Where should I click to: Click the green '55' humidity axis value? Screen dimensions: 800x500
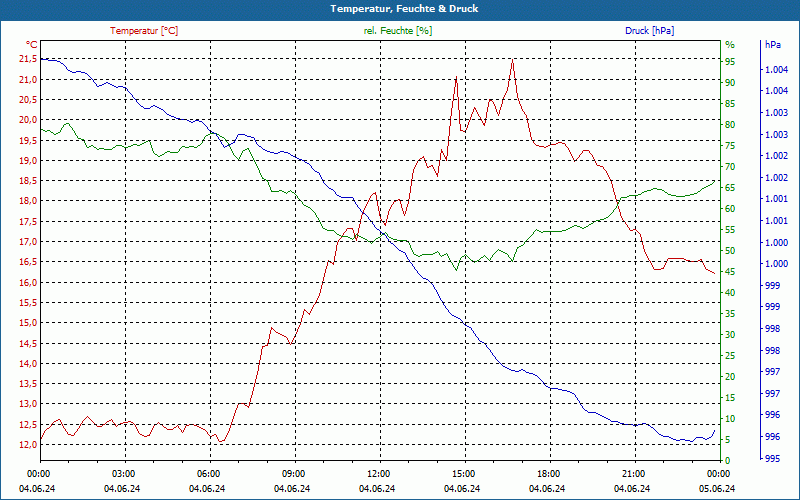click(730, 230)
